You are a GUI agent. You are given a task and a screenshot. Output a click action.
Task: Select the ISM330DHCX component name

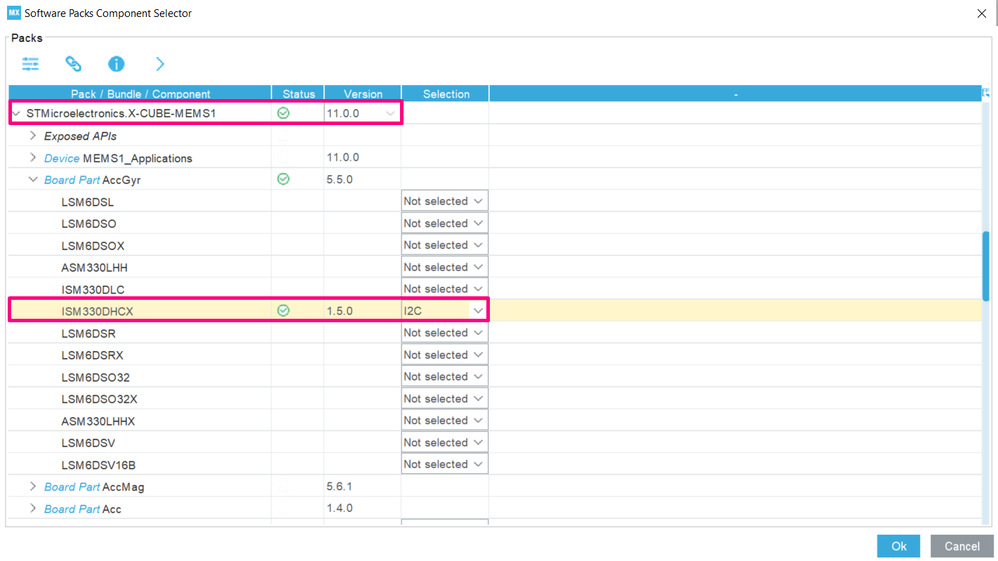tap(97, 311)
